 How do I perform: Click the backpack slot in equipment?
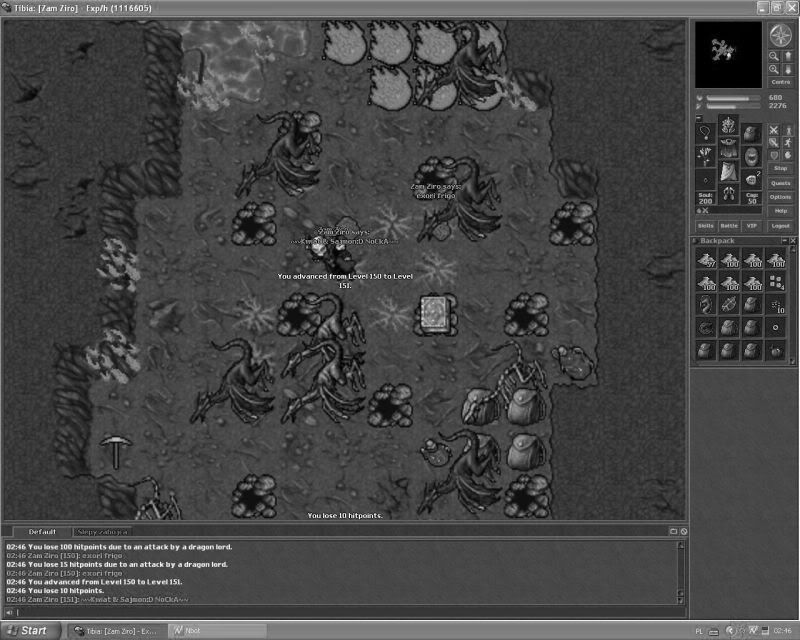tap(752, 133)
